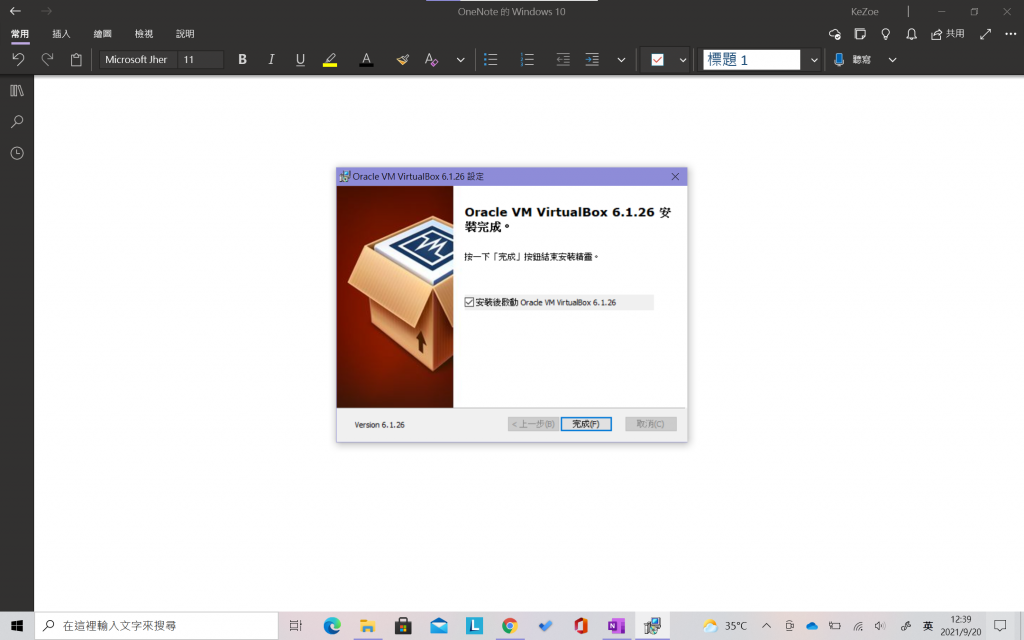Select the format painter brush
Screen dimensions: 1024x640
point(402,59)
